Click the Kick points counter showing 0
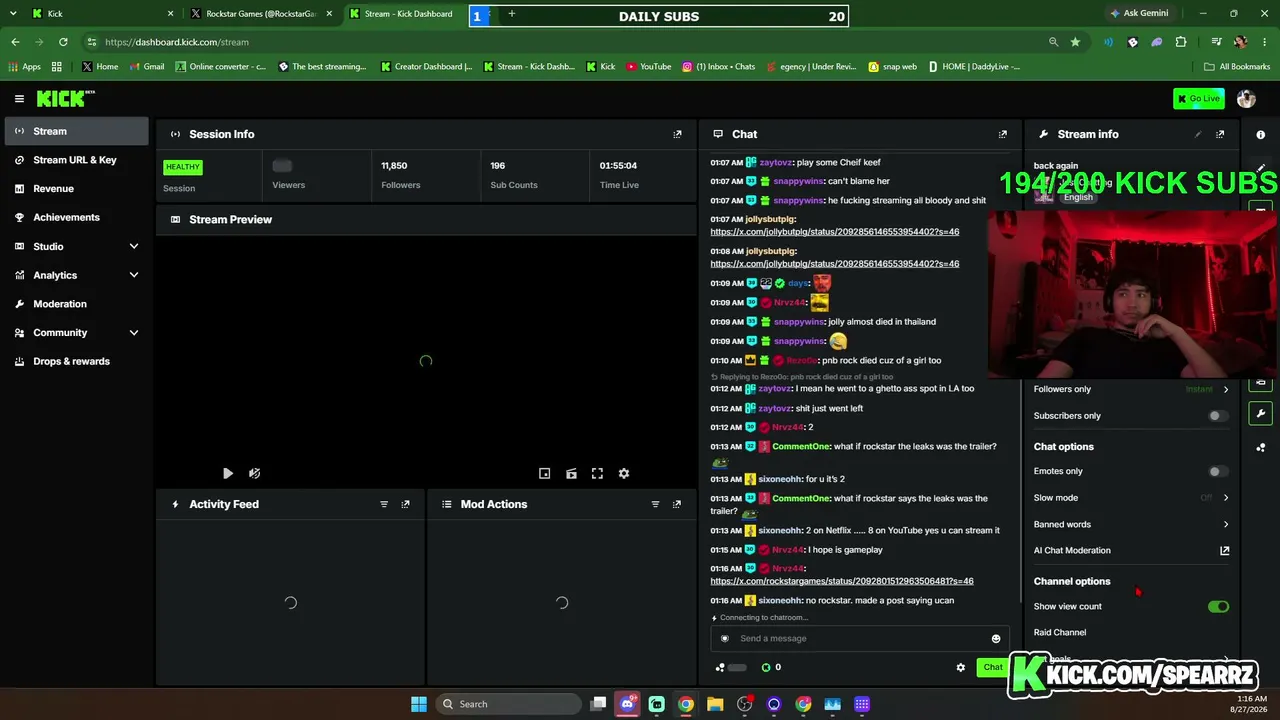 point(771,667)
